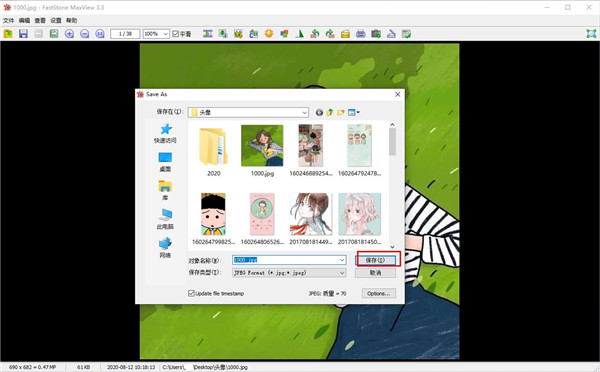Toggle the Update file timestamp checkbox
Image resolution: width=600 pixels, height=372 pixels.
[191, 293]
